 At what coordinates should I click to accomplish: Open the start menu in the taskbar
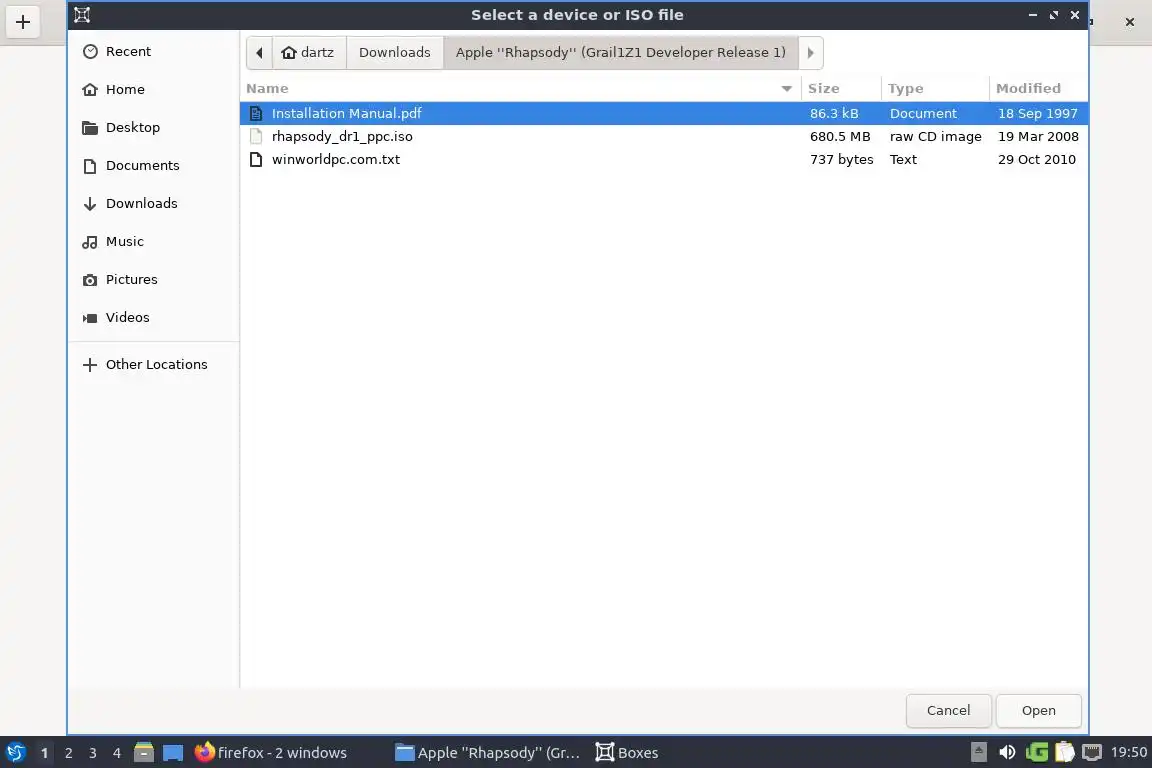pyautogui.click(x=15, y=753)
